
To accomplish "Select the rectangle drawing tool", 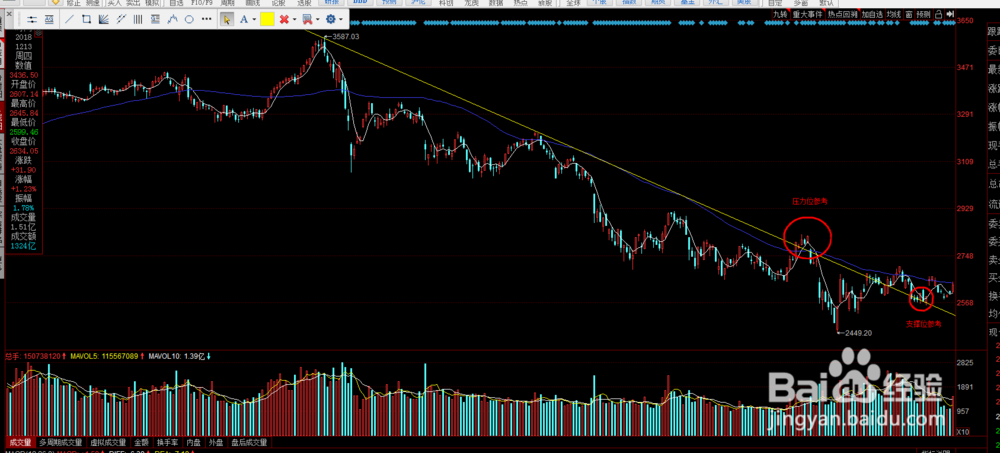I will point(87,19).
